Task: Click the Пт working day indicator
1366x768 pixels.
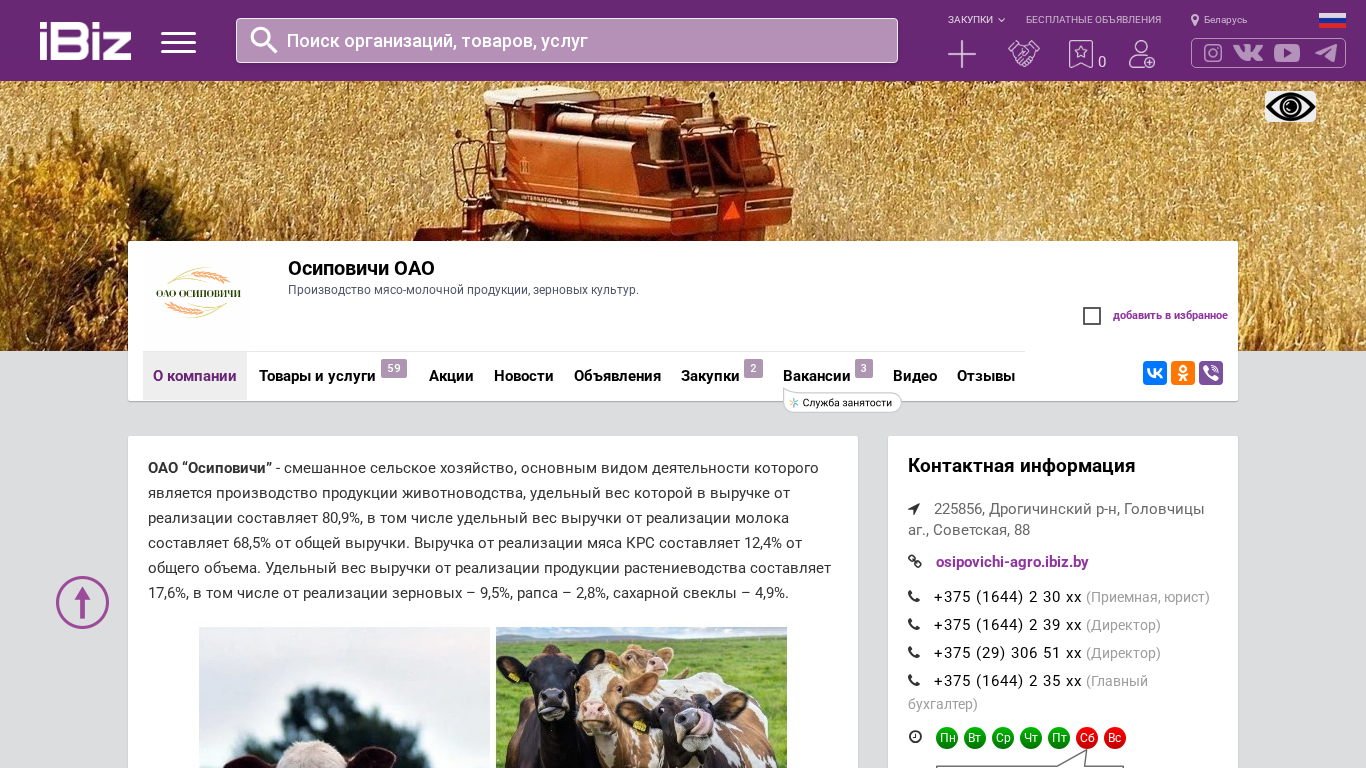Action: click(1059, 738)
